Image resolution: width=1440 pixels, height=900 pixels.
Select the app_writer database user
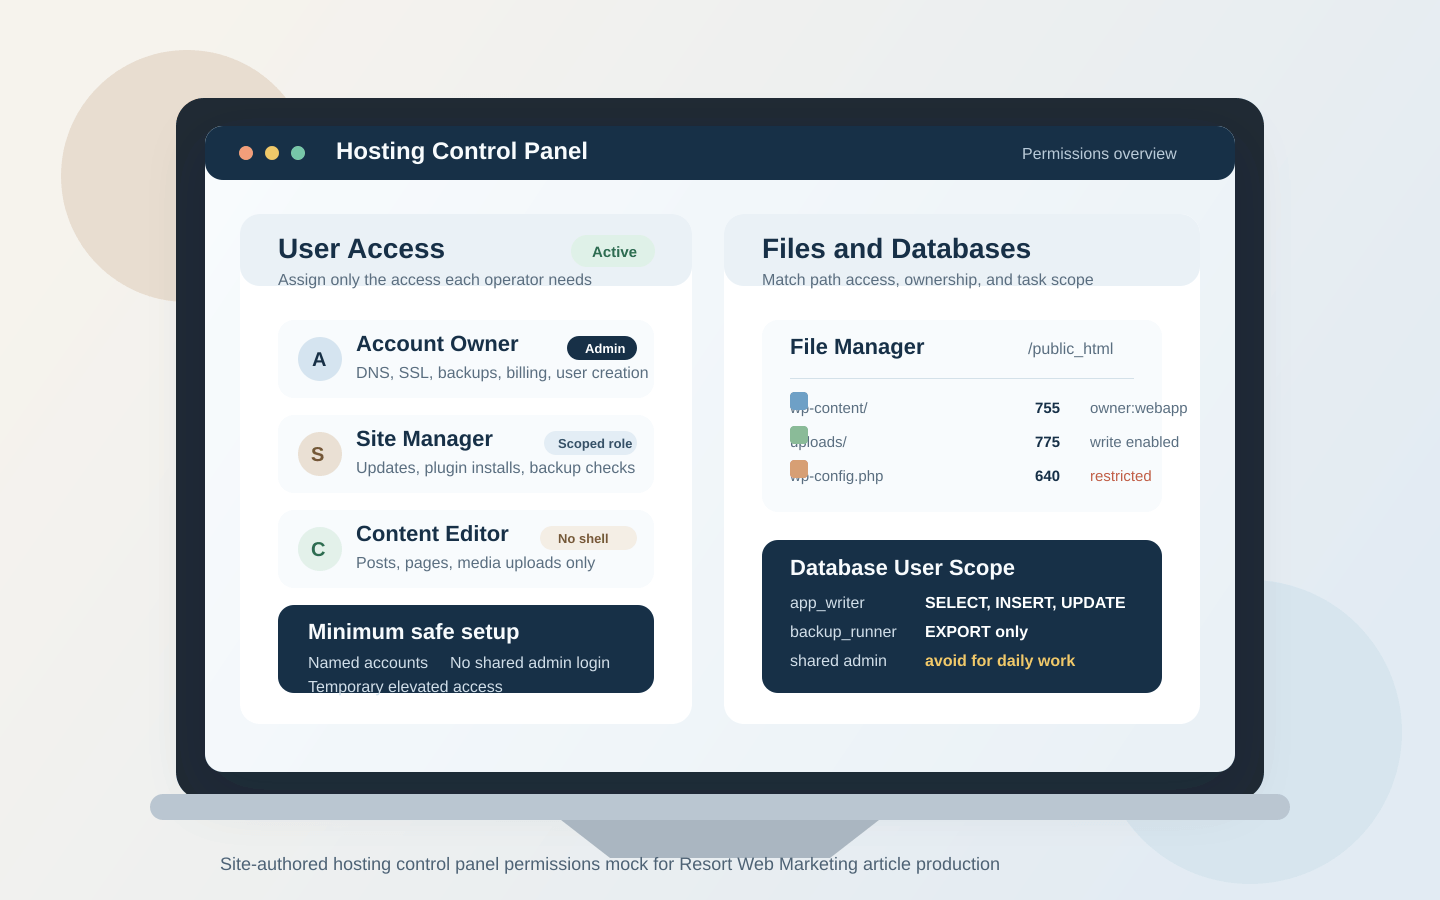coord(827,603)
